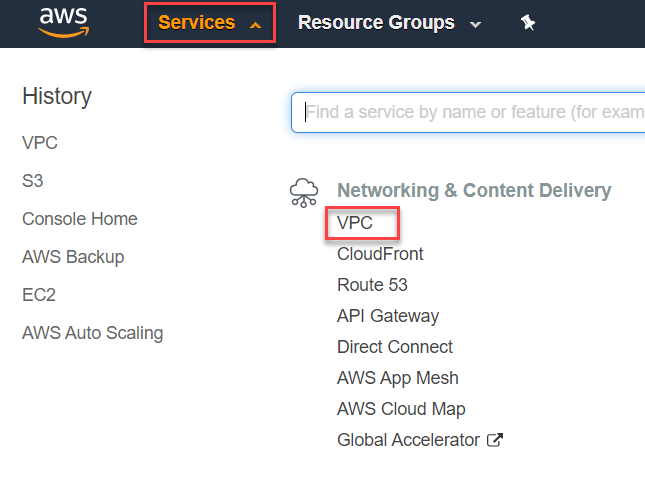Open AWS Cloud Map

[401, 409]
